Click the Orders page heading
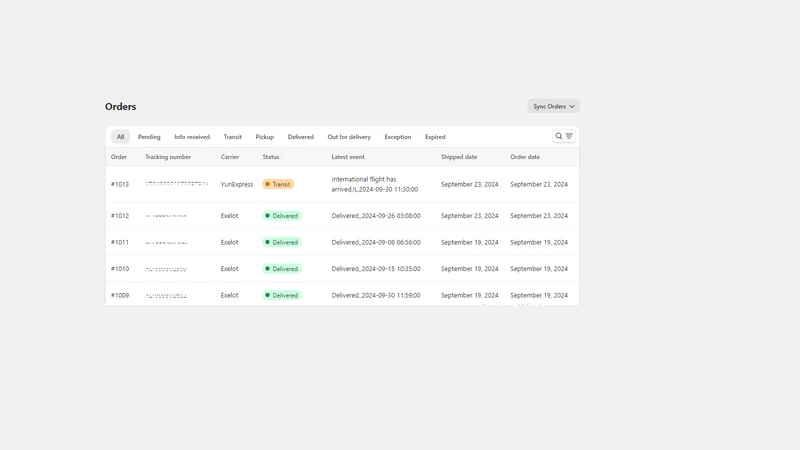The height and width of the screenshot is (450, 800). point(120,107)
